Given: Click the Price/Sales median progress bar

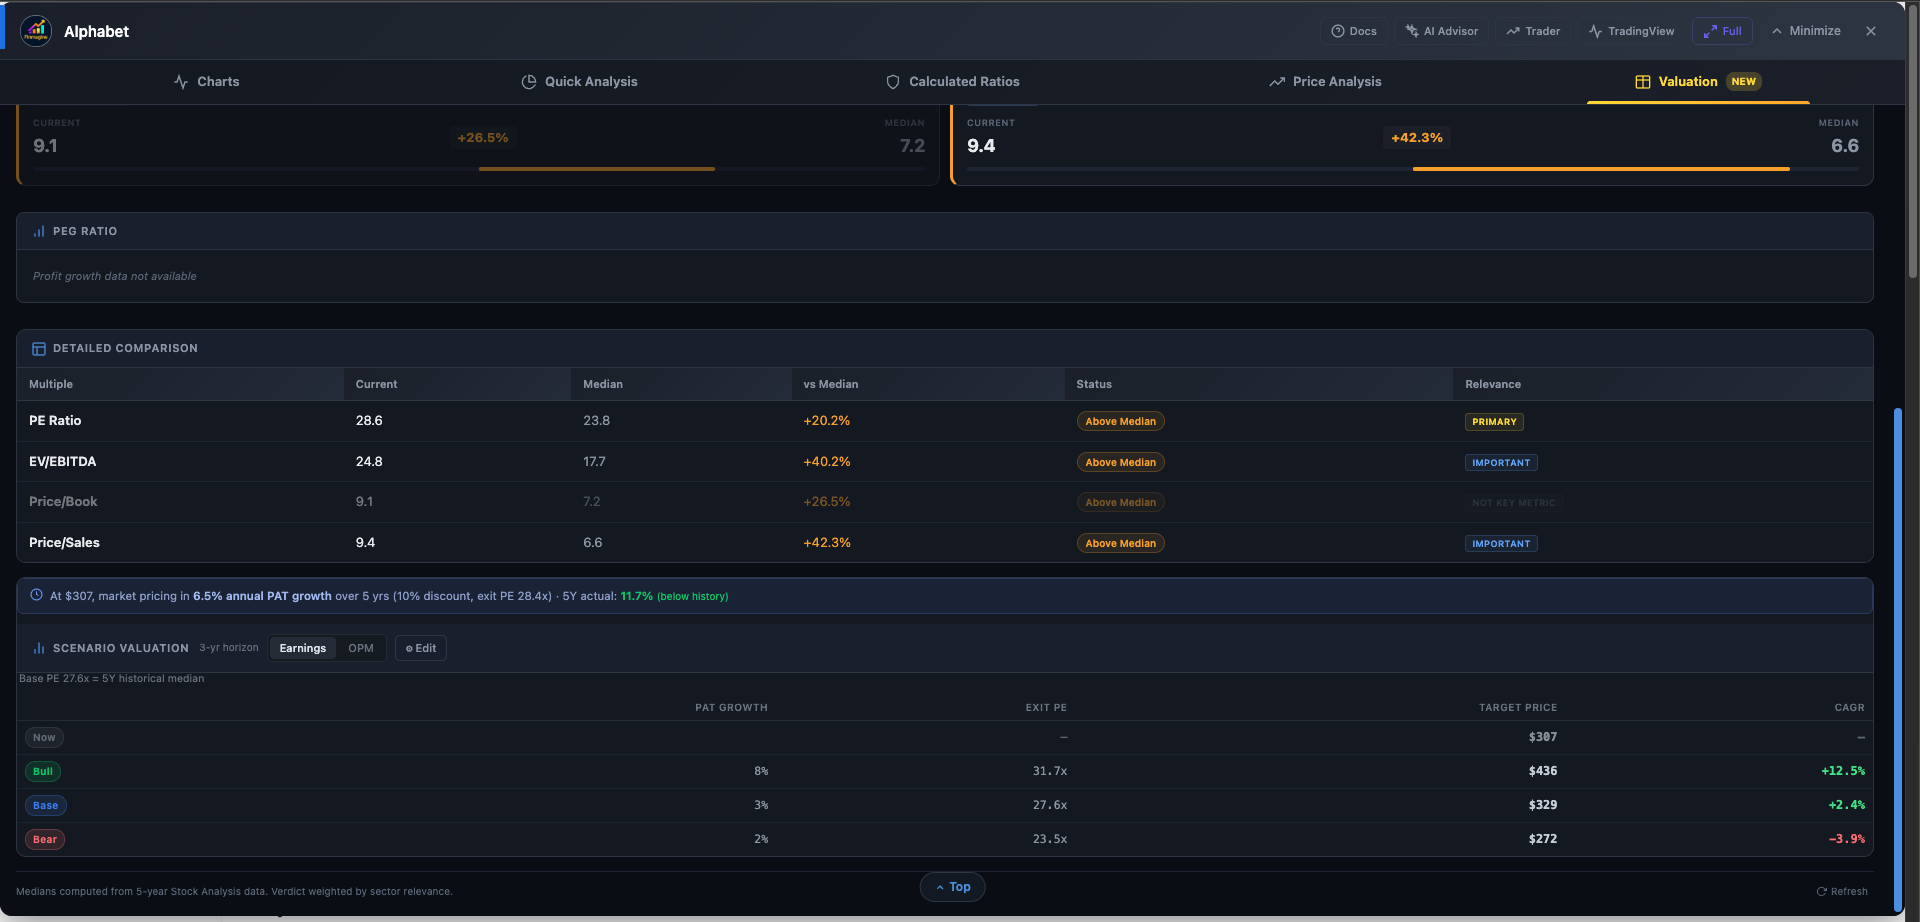Looking at the screenshot, I should (x=1600, y=169).
